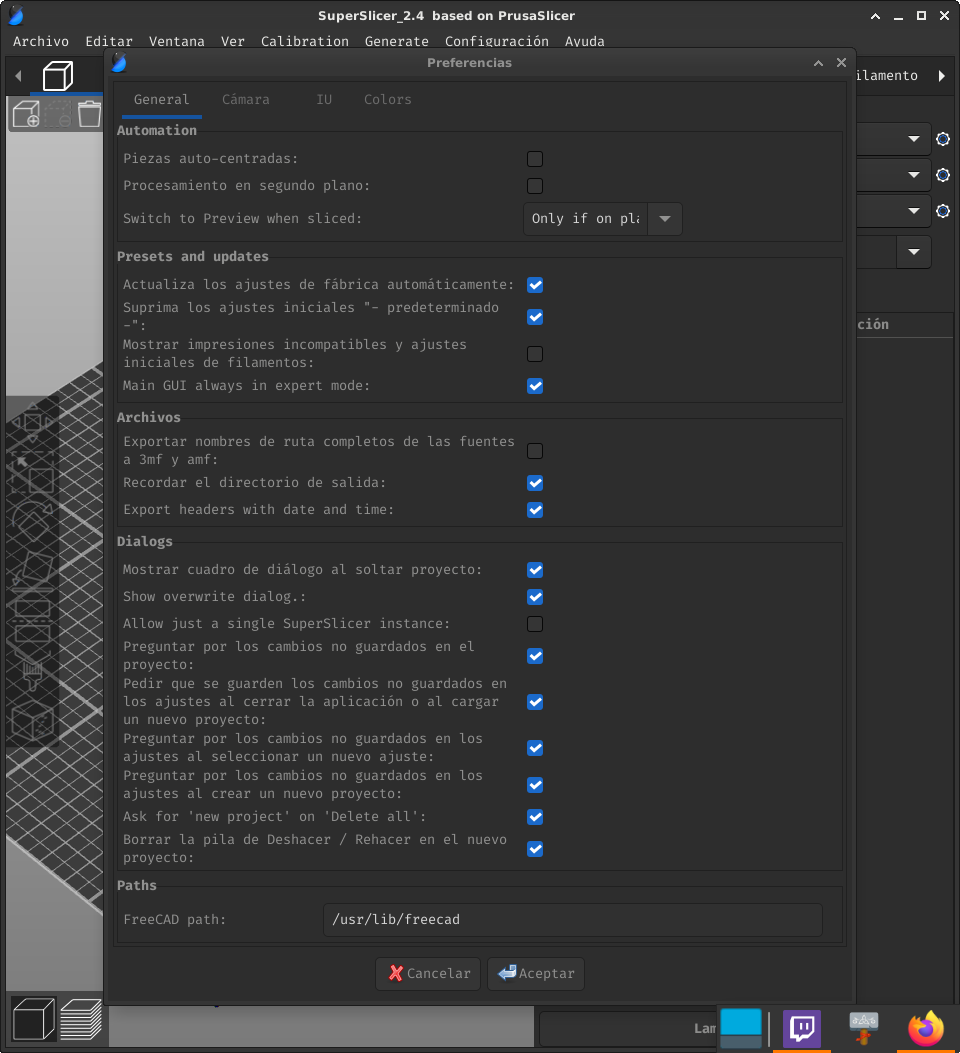Uncheck Mostrar cuadro de diálogo al soltar proyecto
960x1053 pixels.
(535, 570)
